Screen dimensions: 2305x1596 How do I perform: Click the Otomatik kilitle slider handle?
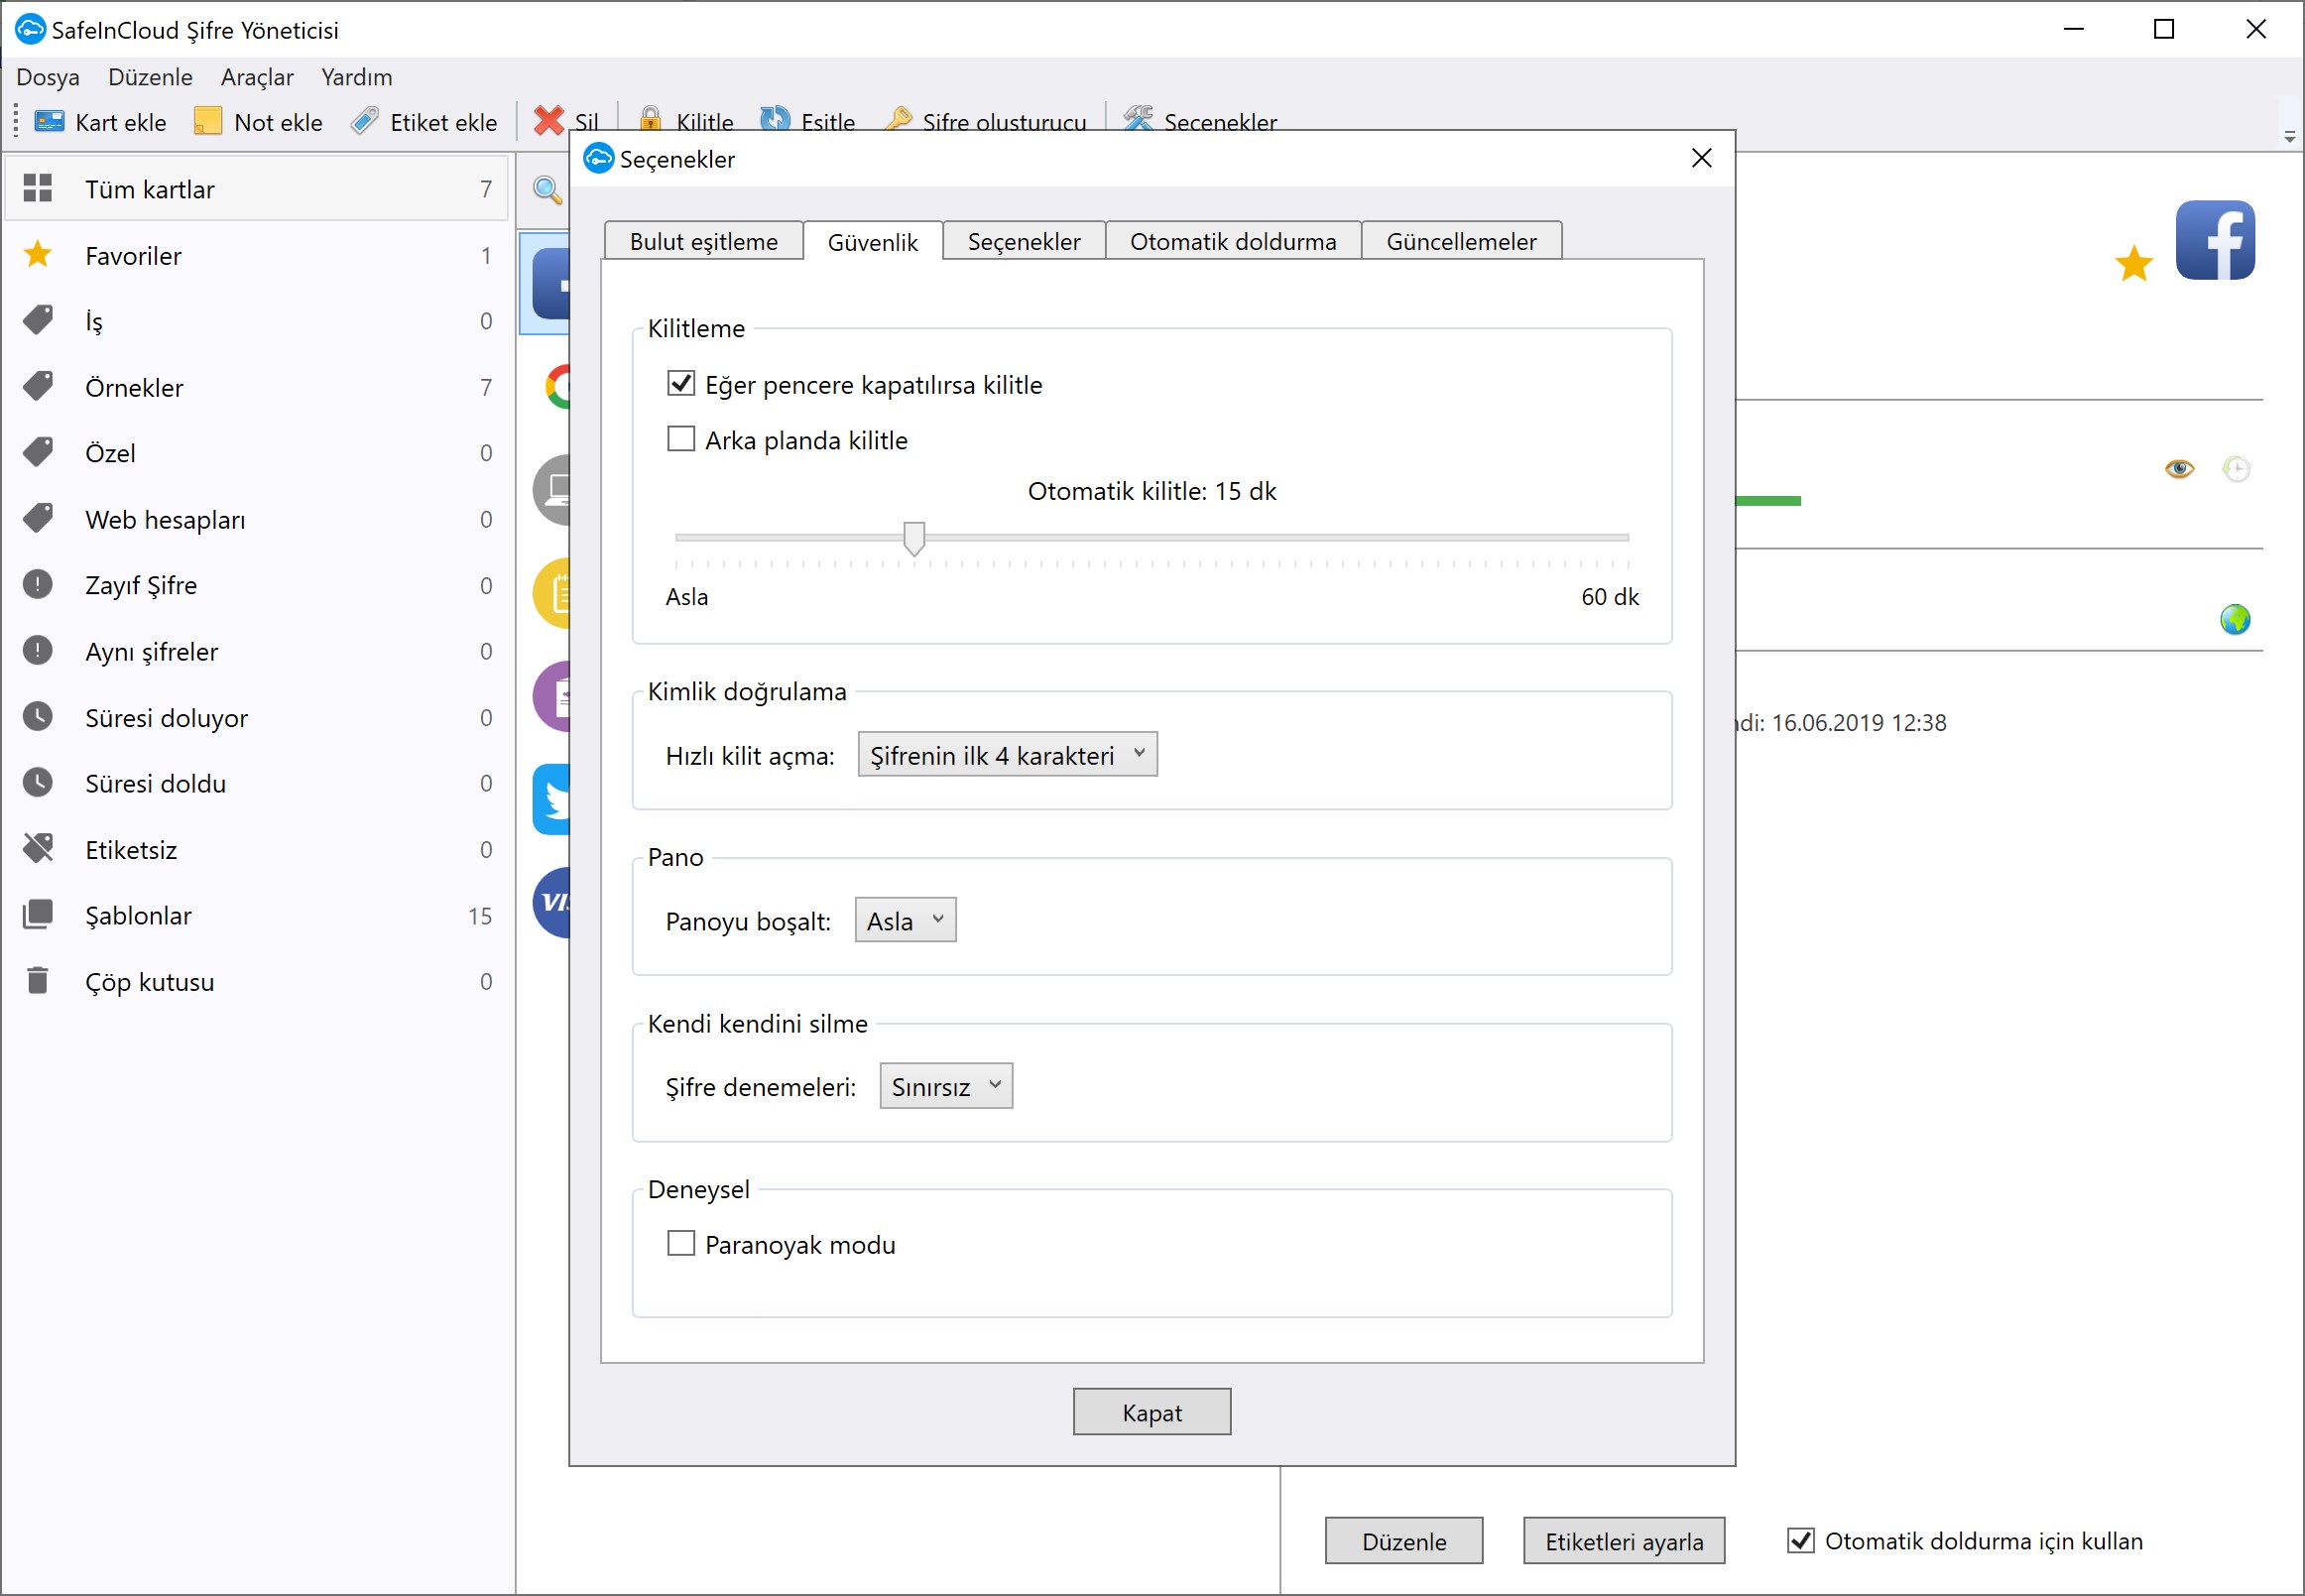pyautogui.click(x=914, y=538)
